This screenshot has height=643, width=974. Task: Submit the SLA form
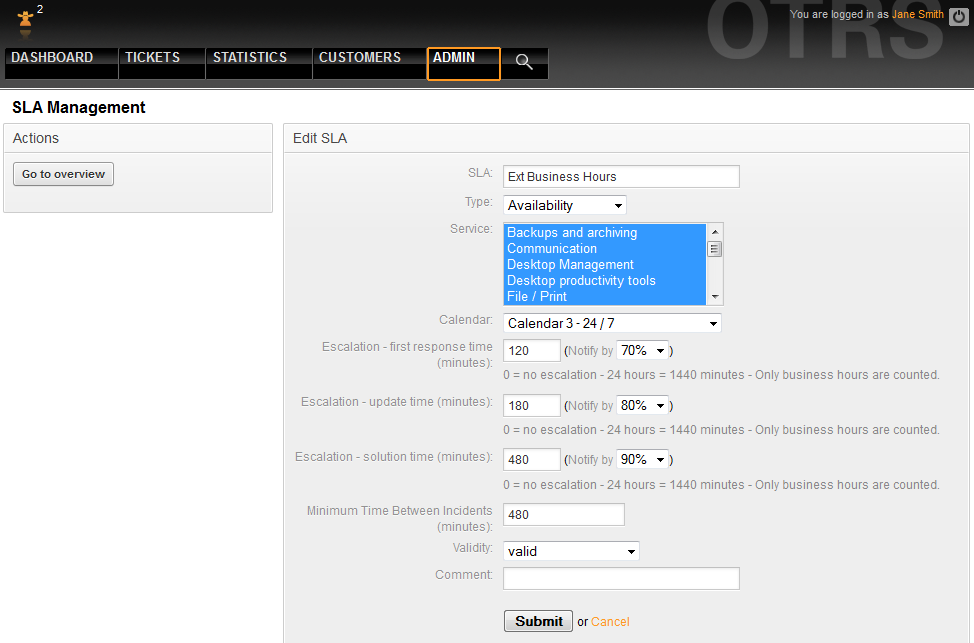(x=538, y=621)
